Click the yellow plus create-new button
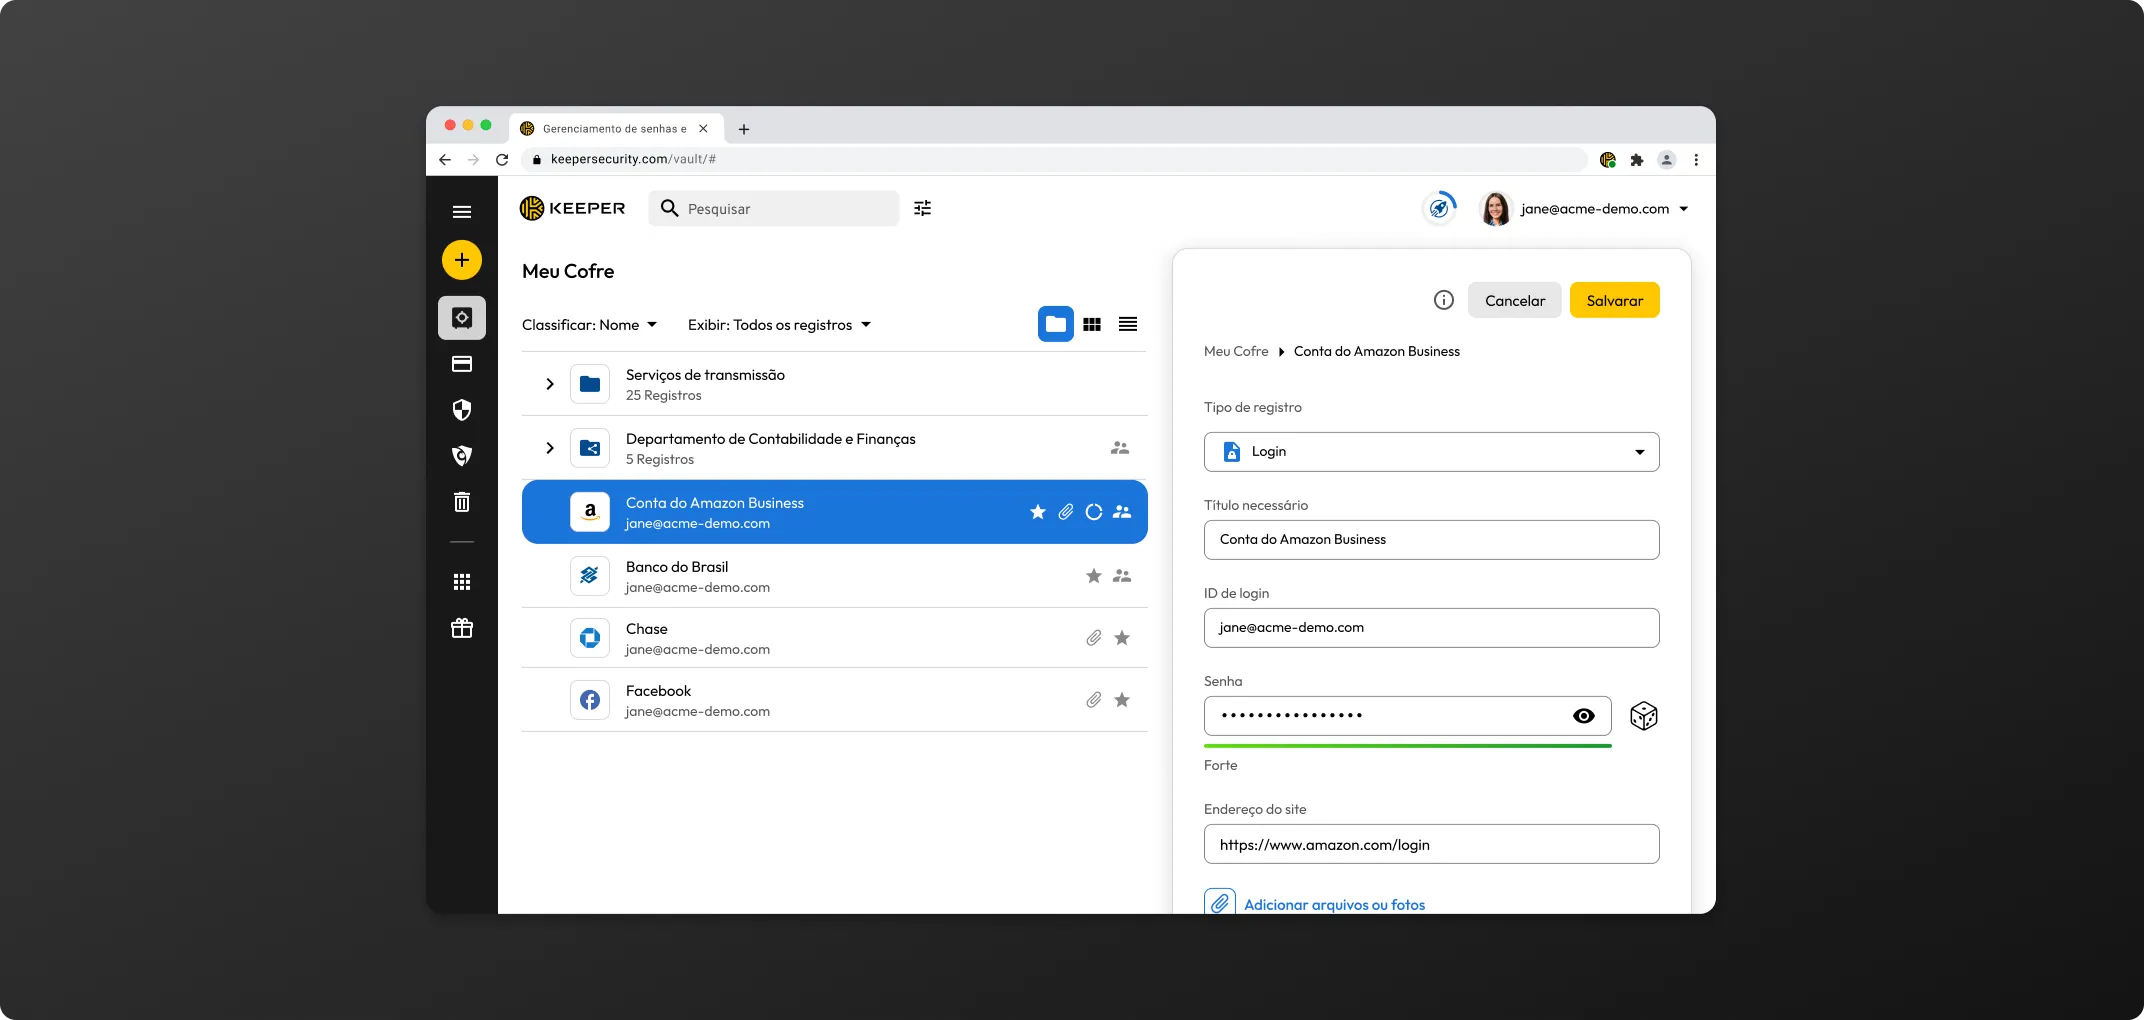The width and height of the screenshot is (2144, 1020). click(462, 260)
